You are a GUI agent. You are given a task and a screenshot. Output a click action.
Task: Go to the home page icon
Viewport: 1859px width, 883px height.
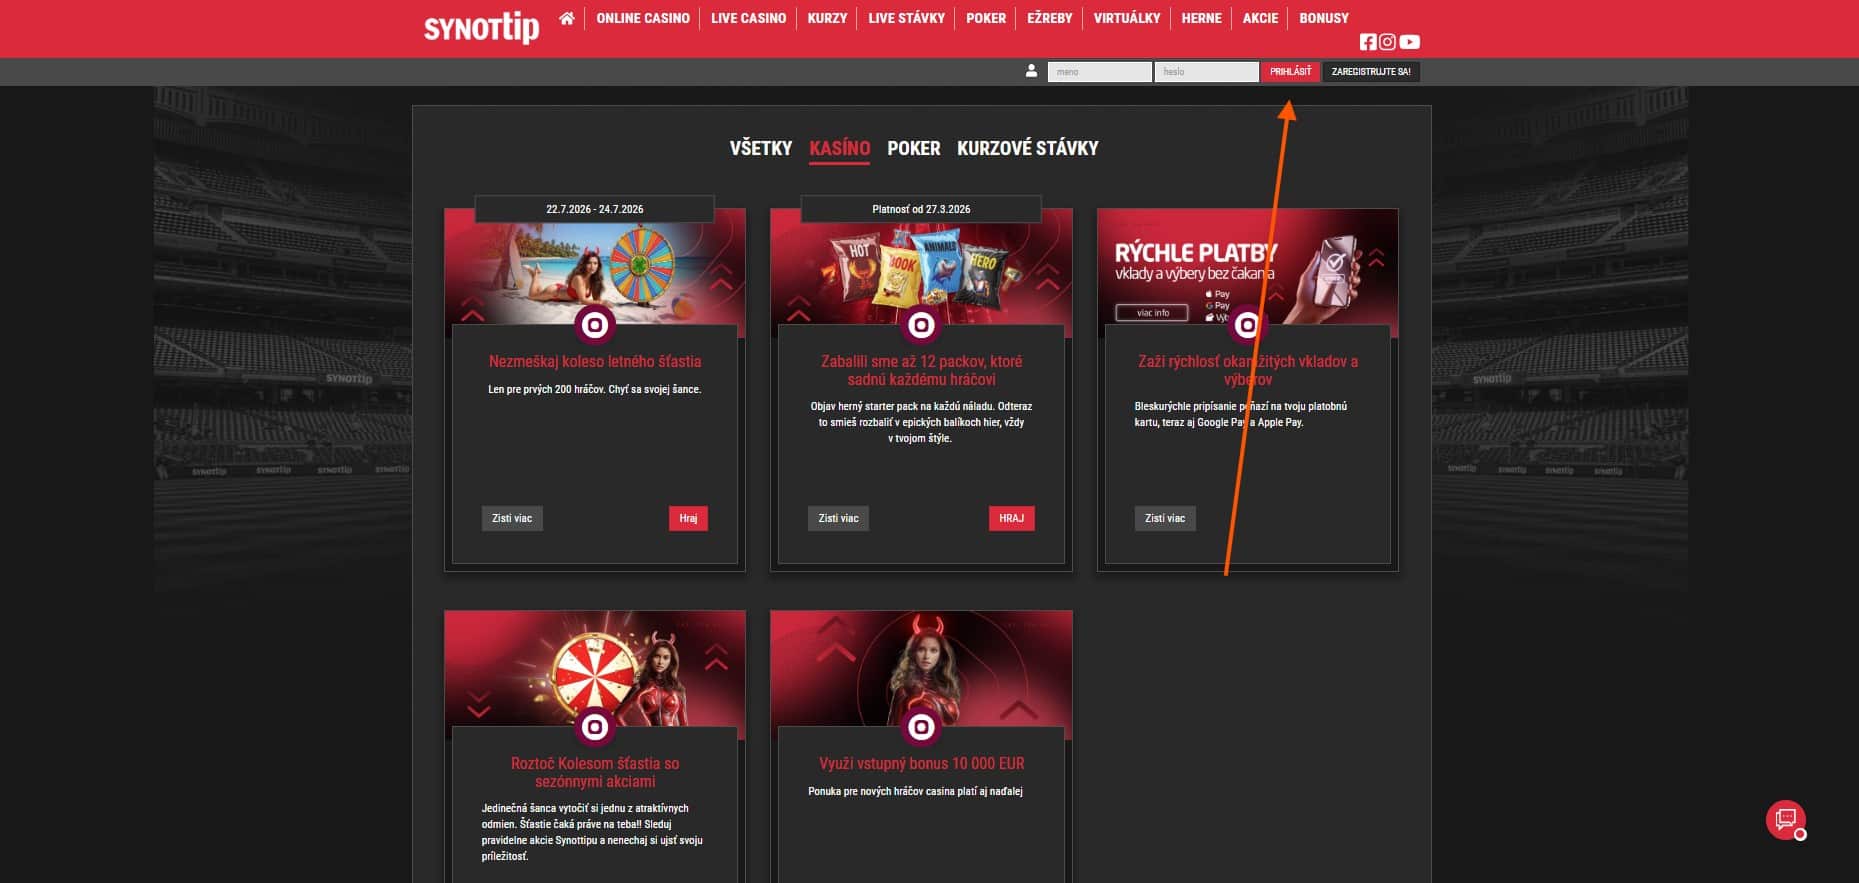click(567, 18)
